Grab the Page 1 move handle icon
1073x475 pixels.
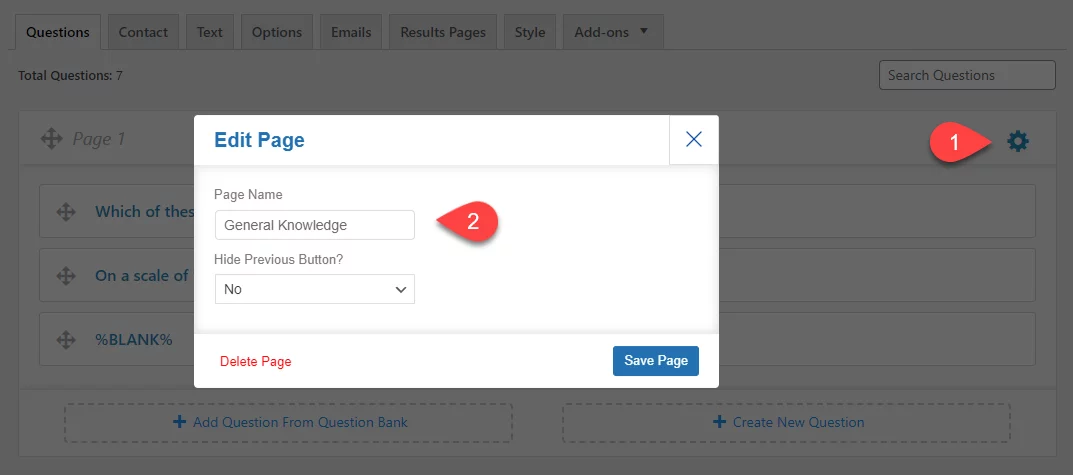51,139
